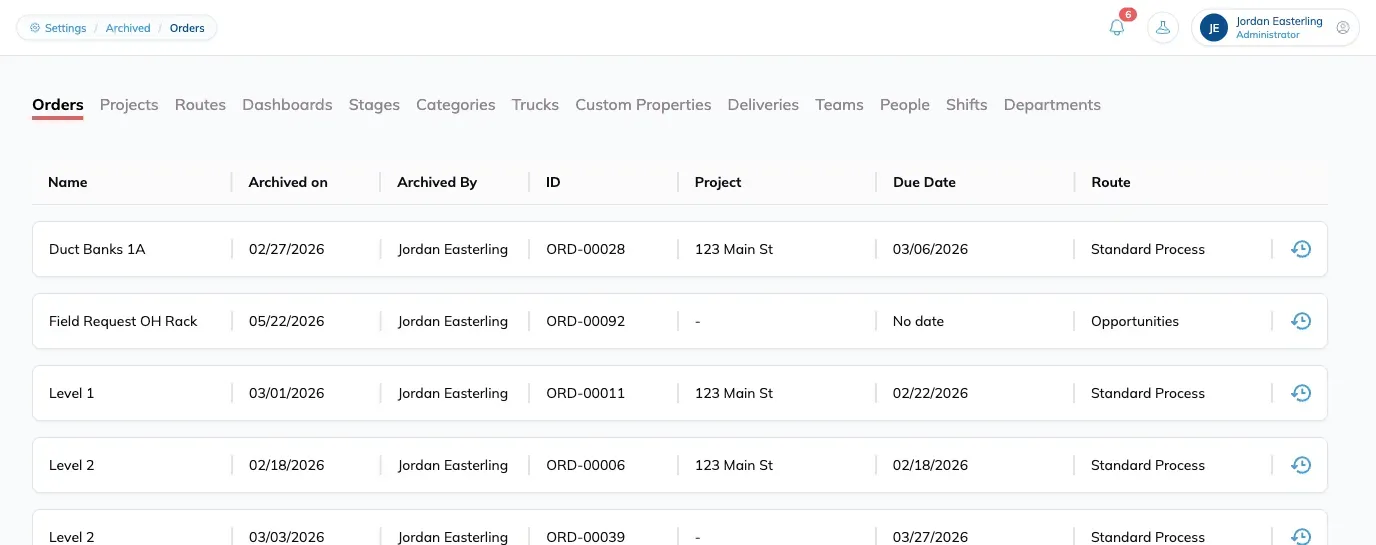Open the Stages tab
Screen dimensions: 1376x545
point(374,105)
